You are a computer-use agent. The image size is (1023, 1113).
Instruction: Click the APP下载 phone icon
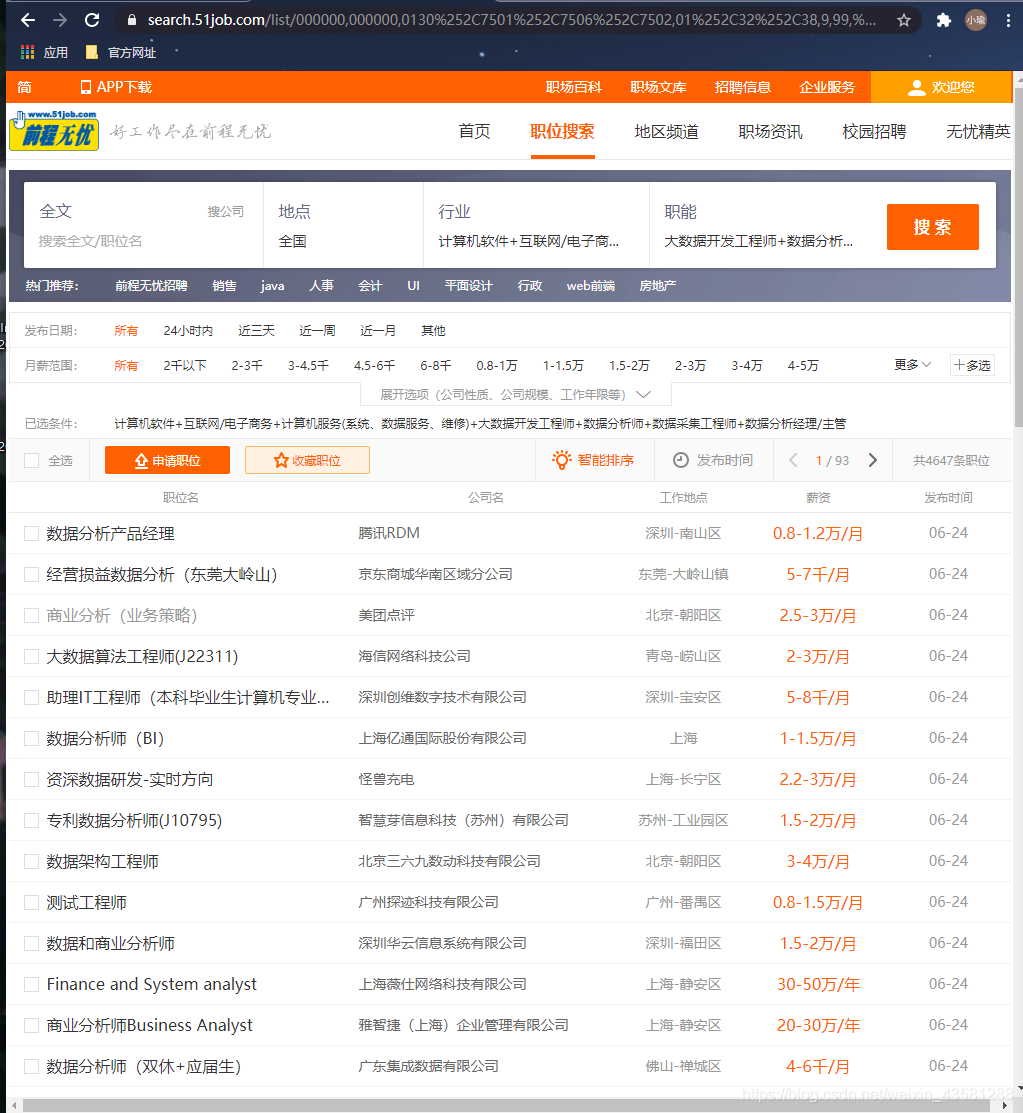coord(85,87)
